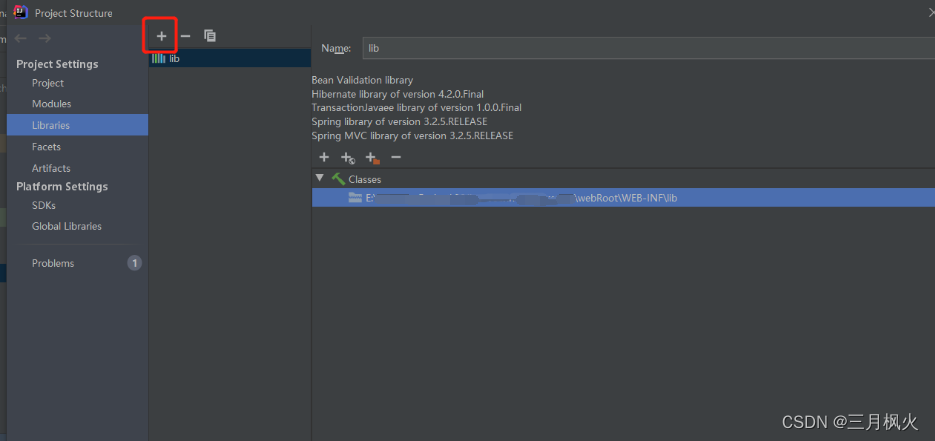Click the Classes hammer icon
Screen dimensions: 935x441
338,179
